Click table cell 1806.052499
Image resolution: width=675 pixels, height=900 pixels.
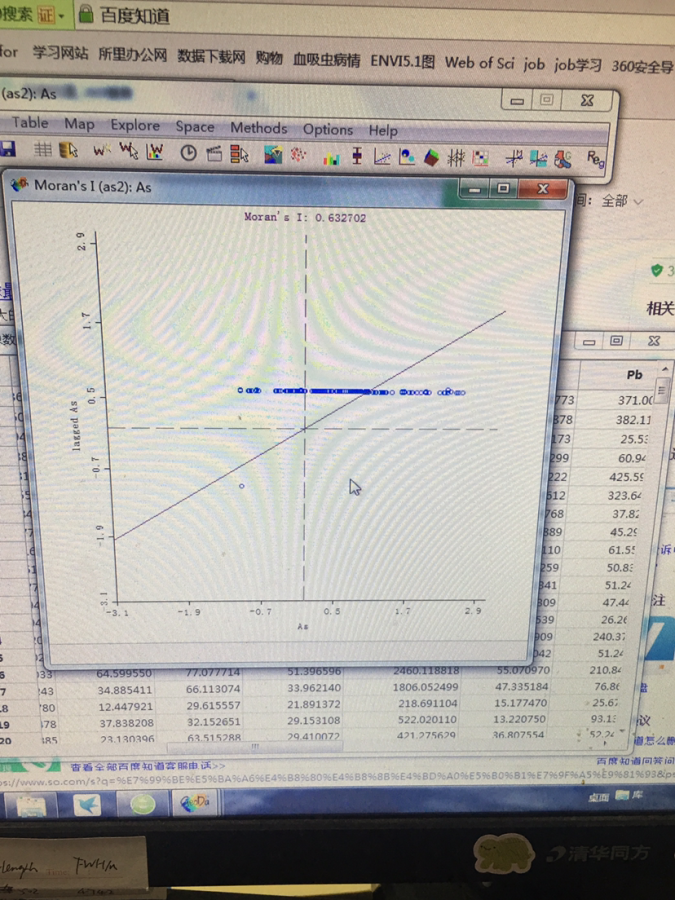pos(426,686)
